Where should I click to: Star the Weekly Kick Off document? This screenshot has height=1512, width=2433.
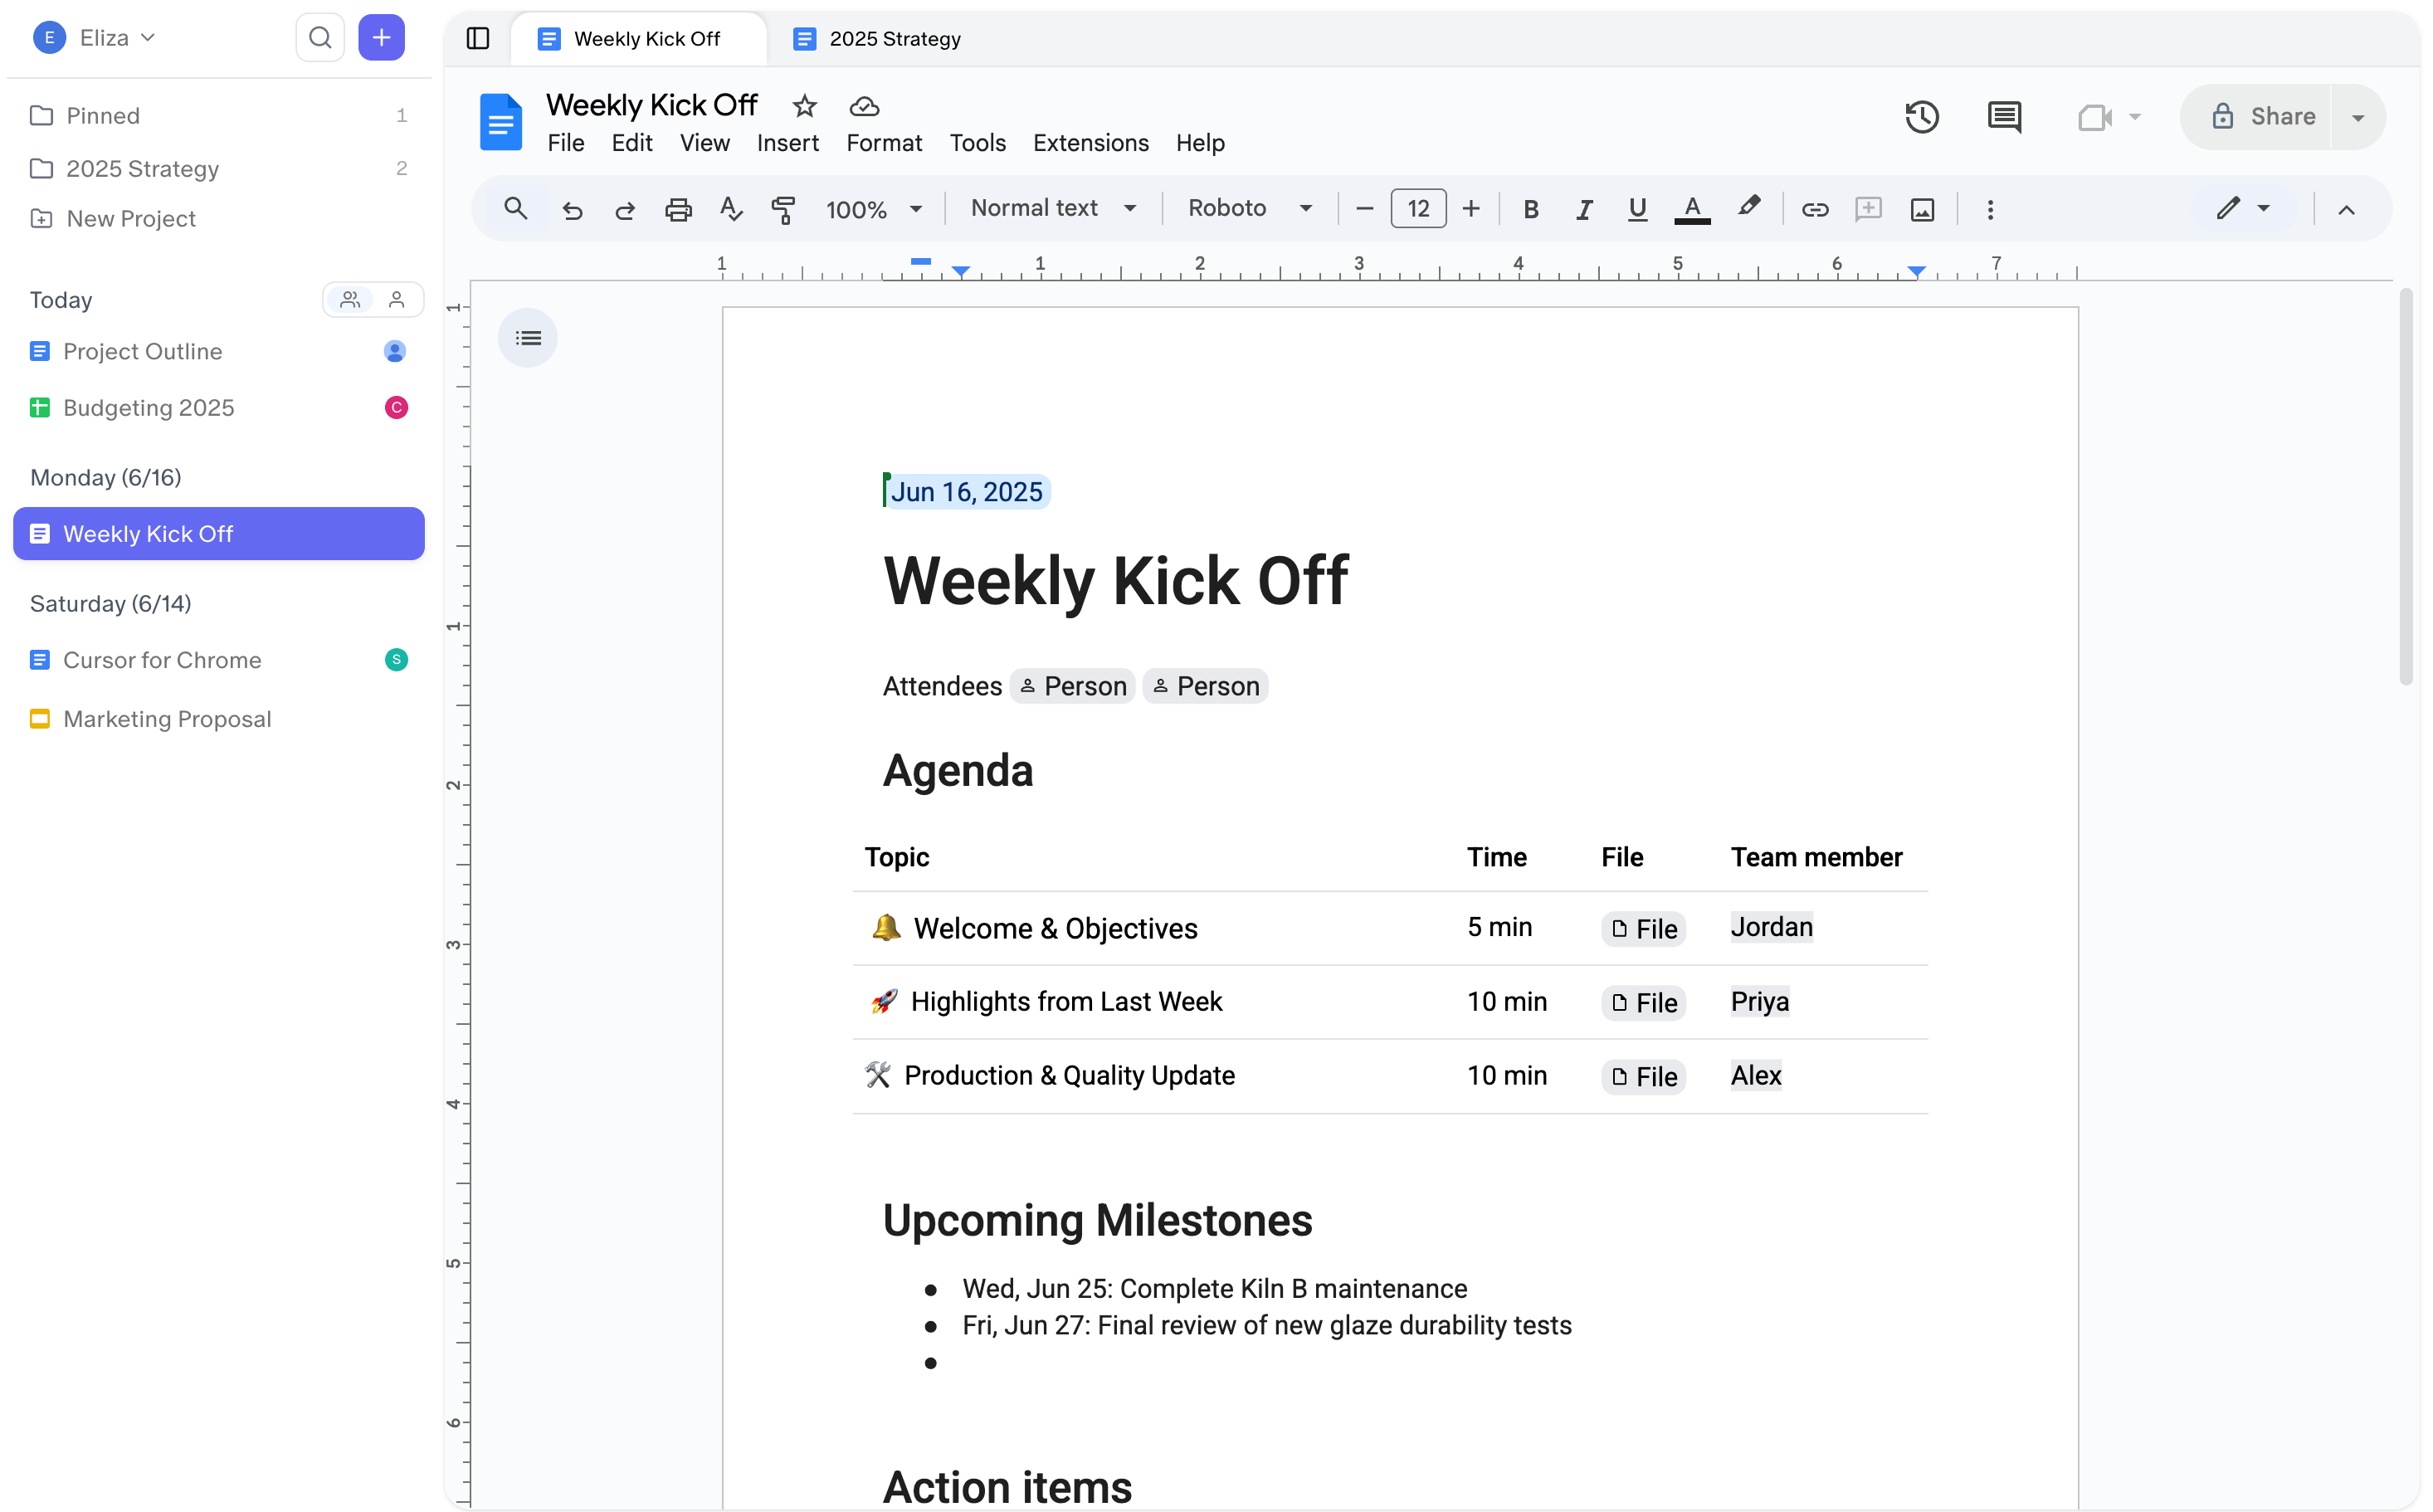coord(804,107)
